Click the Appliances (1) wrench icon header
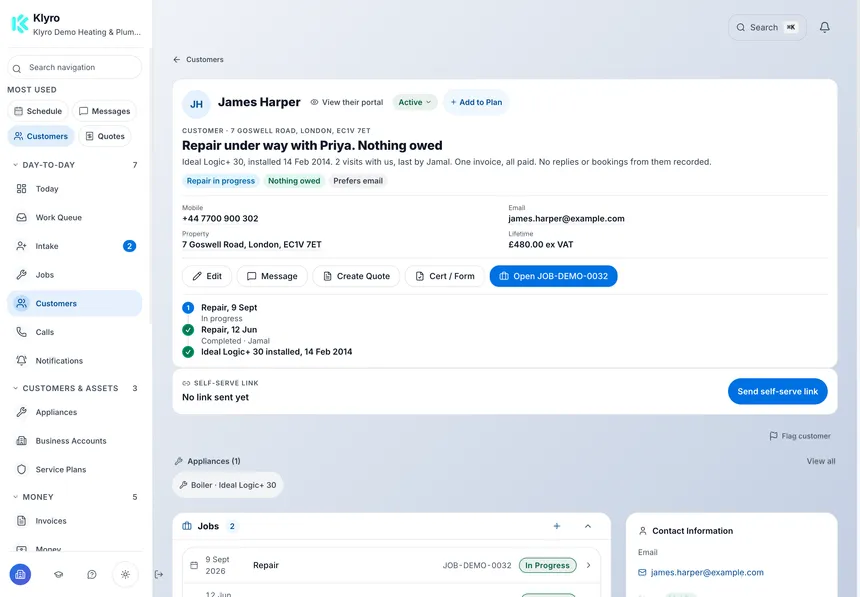Viewport: 860px width, 597px height. point(178,461)
